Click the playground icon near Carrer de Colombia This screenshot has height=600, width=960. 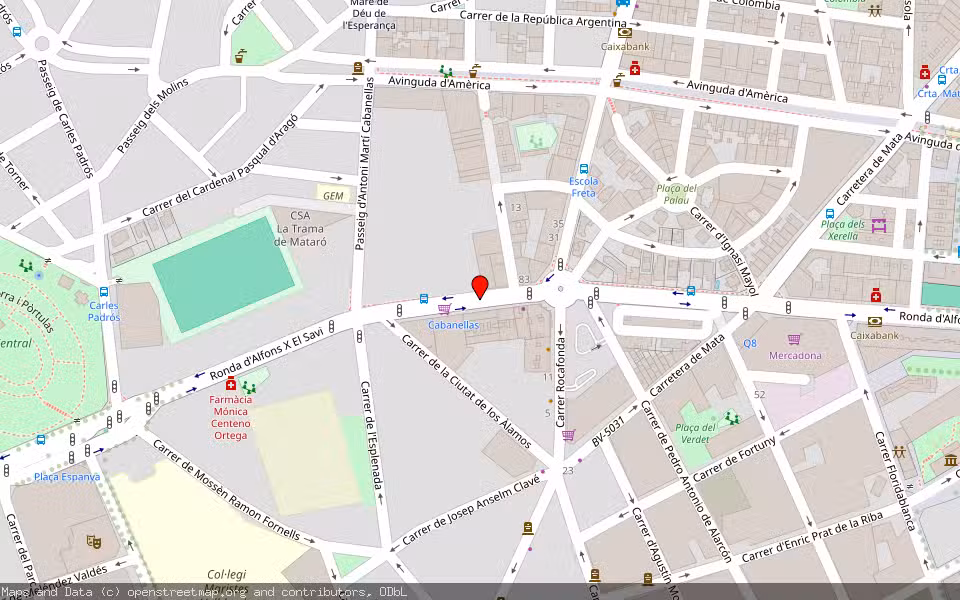tap(875, 10)
